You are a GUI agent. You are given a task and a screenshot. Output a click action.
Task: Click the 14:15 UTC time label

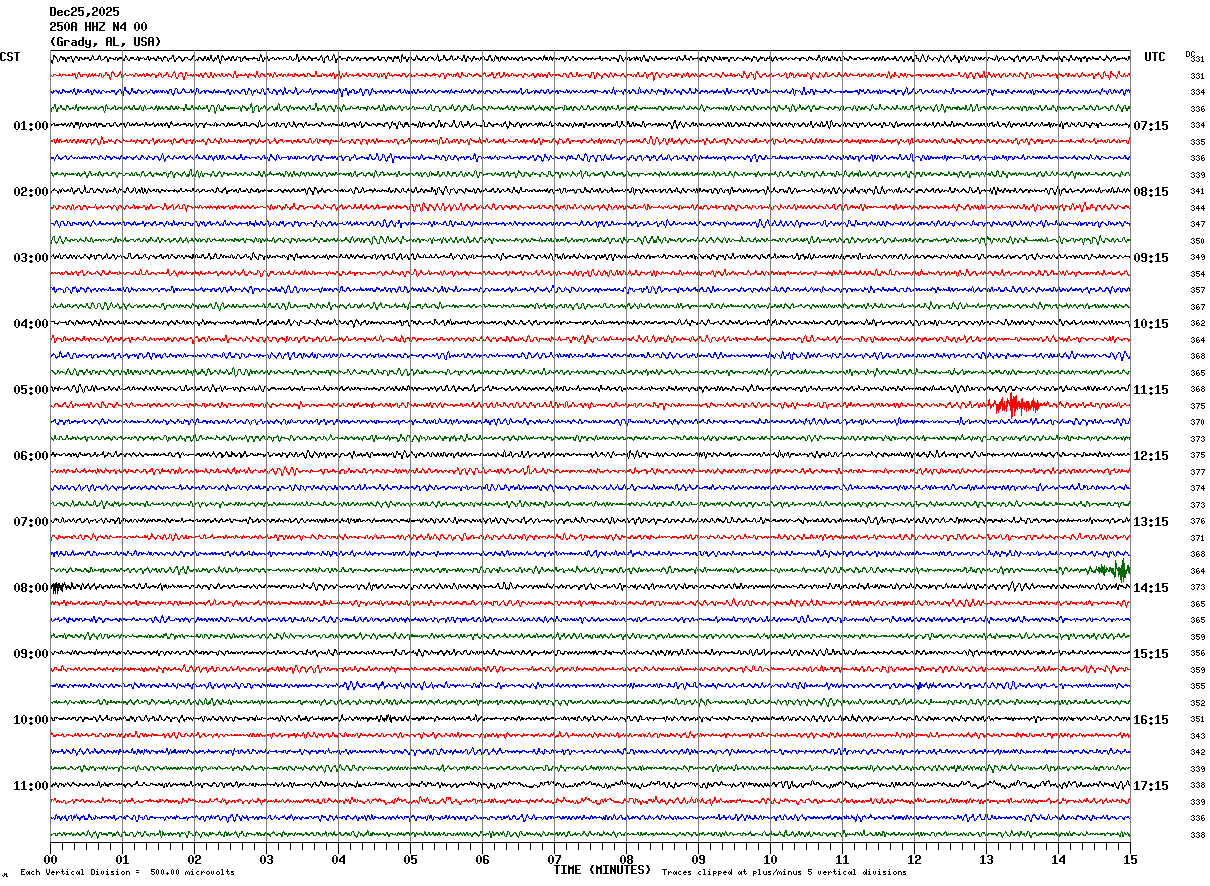[x=1151, y=588]
